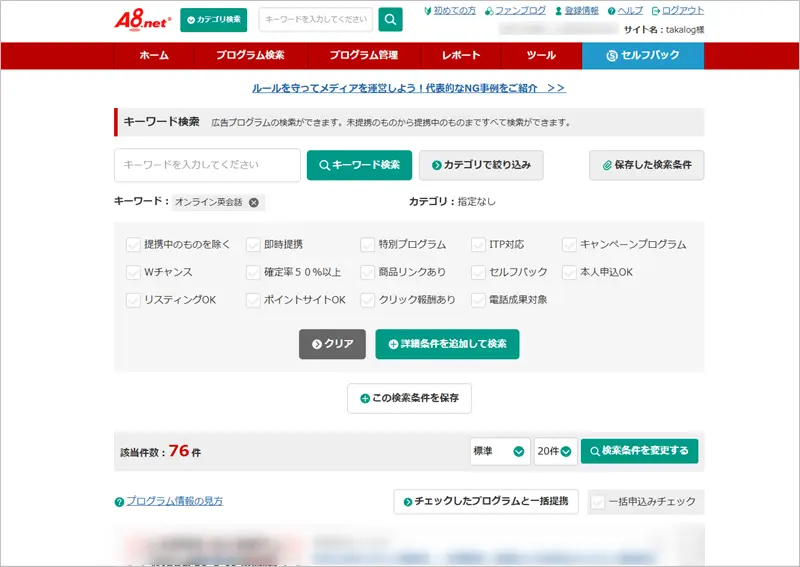Open the 標準 sort order dropdown
This screenshot has height=567, width=800.
499,451
